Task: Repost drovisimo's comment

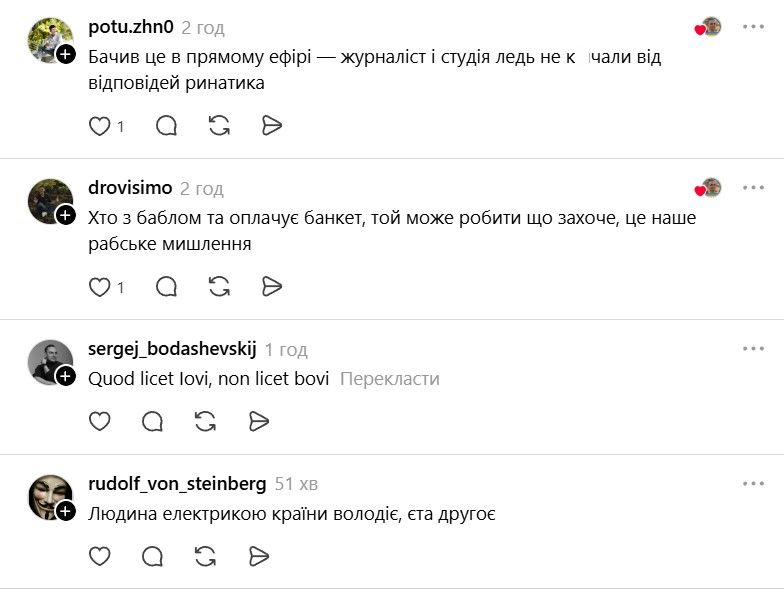Action: (219, 287)
